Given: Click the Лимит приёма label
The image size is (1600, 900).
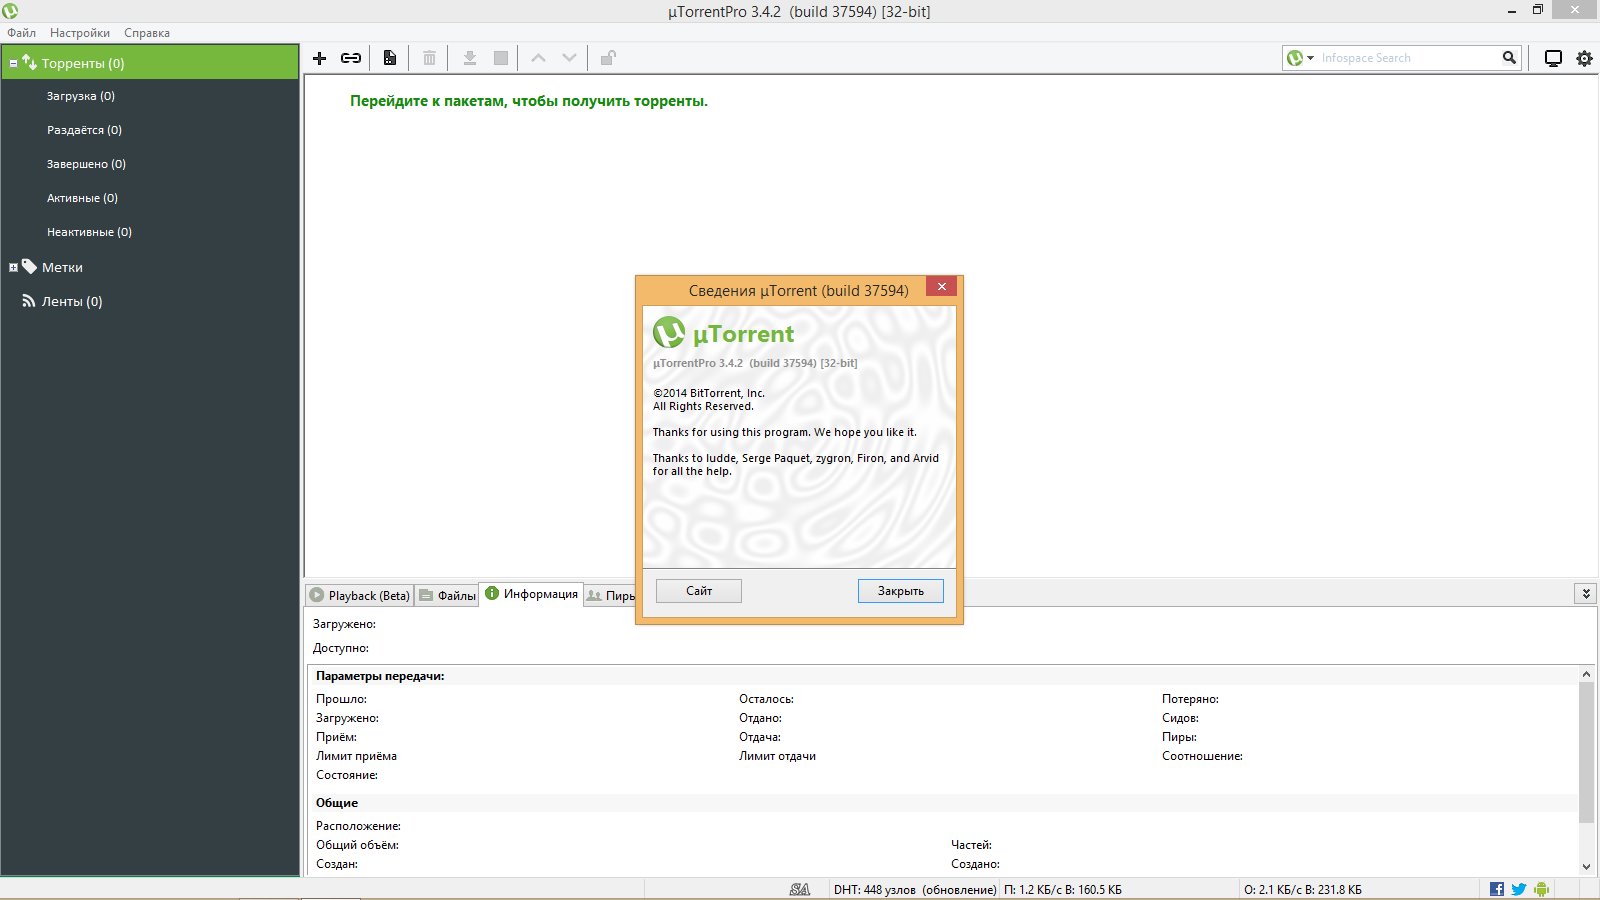Looking at the screenshot, I should (356, 756).
